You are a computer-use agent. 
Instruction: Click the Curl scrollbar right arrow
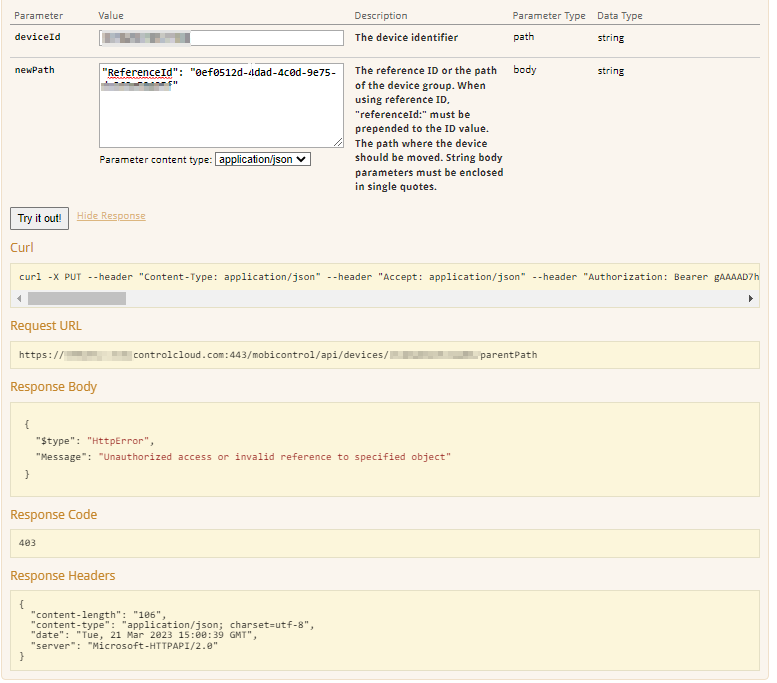751,298
